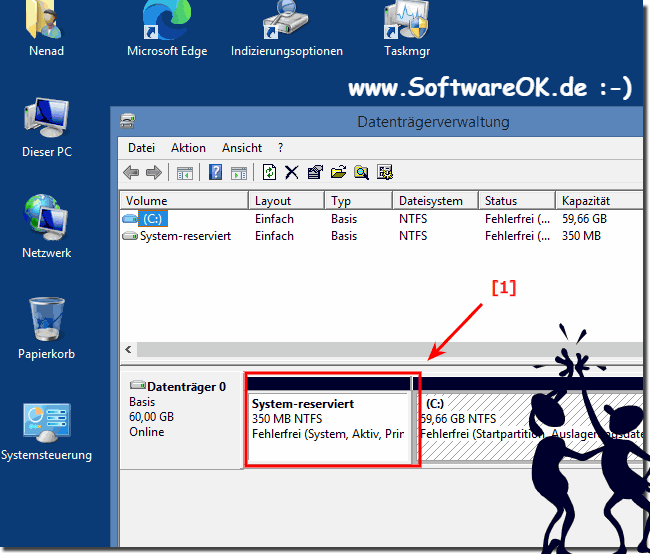Select the System-reserviert 350 MB partition block
The width and height of the screenshot is (650, 554).
[330, 420]
